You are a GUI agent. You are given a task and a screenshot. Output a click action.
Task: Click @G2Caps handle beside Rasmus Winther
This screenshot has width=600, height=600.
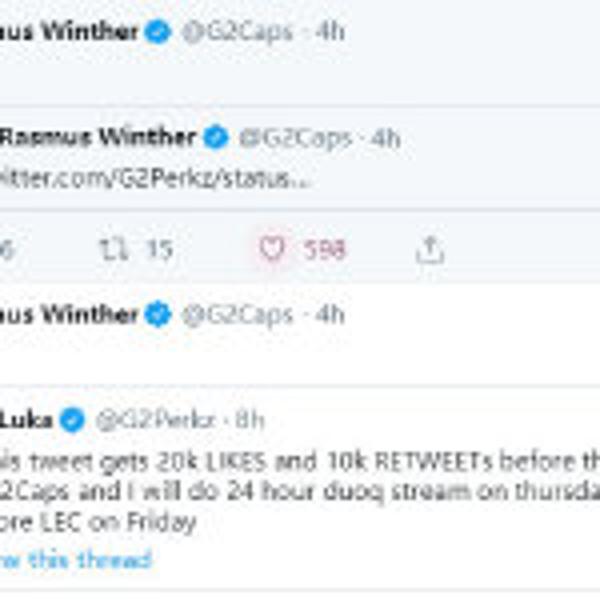295,138
